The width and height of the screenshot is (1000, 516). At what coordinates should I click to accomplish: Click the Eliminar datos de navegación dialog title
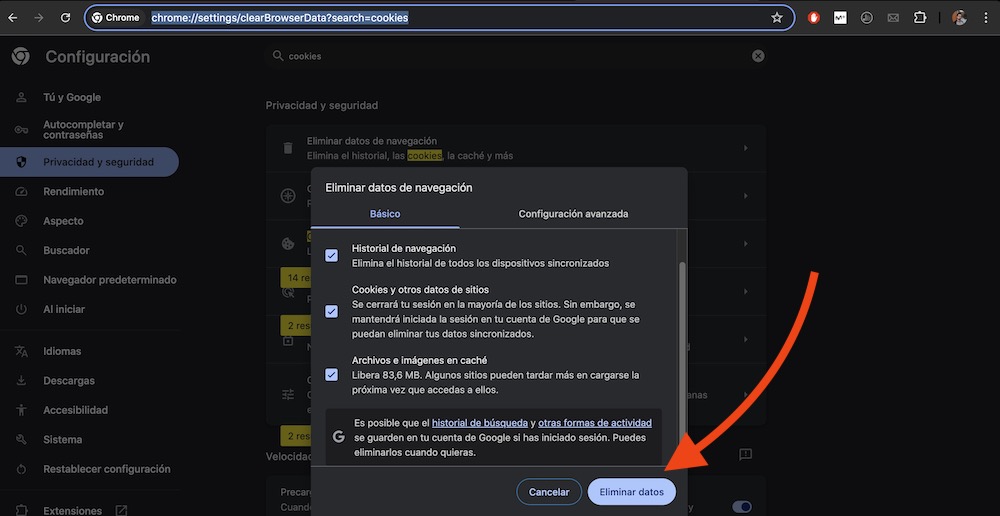tap(399, 188)
